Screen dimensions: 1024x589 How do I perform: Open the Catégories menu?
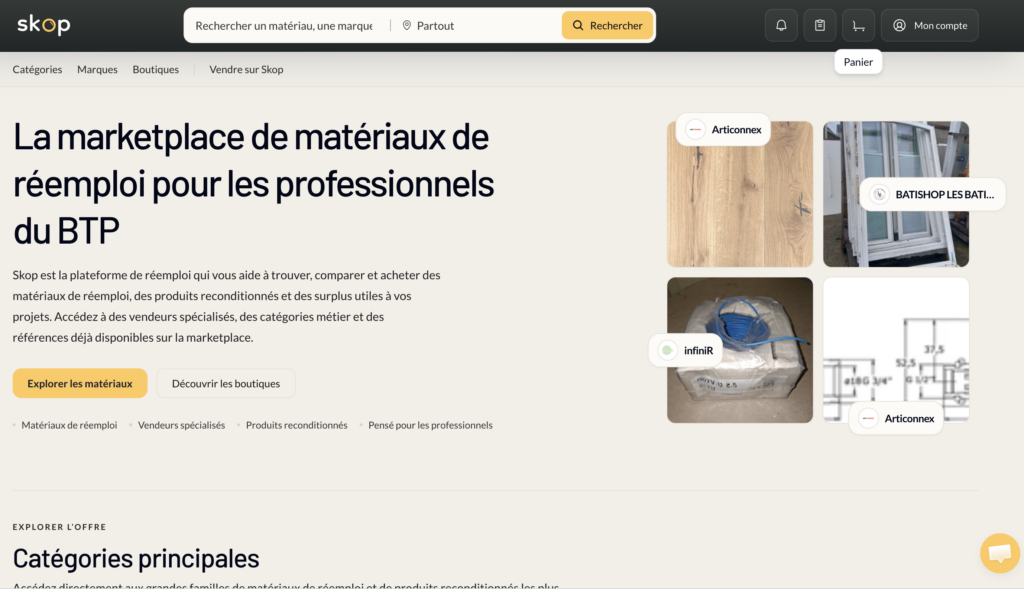[37, 69]
